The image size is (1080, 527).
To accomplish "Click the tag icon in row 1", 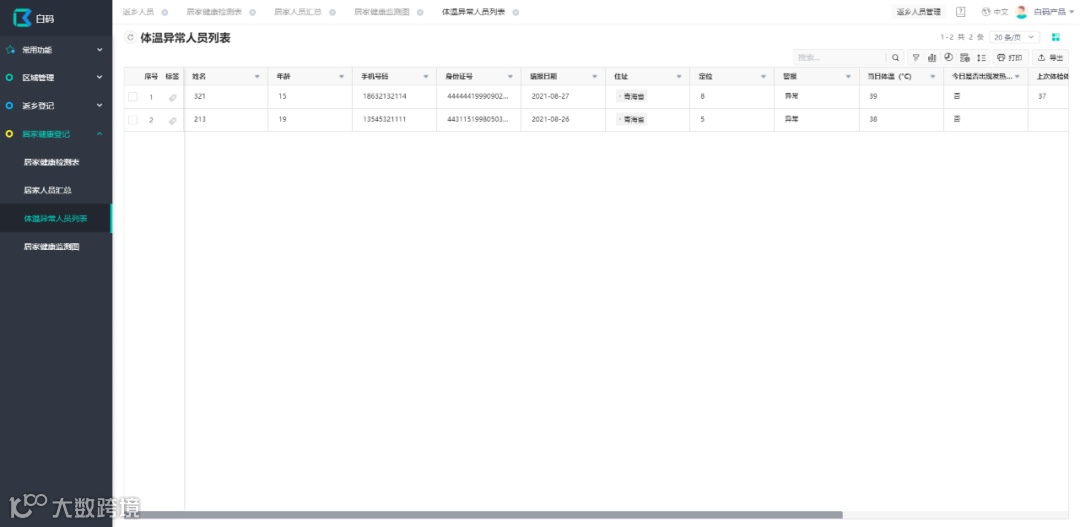I will tap(172, 98).
